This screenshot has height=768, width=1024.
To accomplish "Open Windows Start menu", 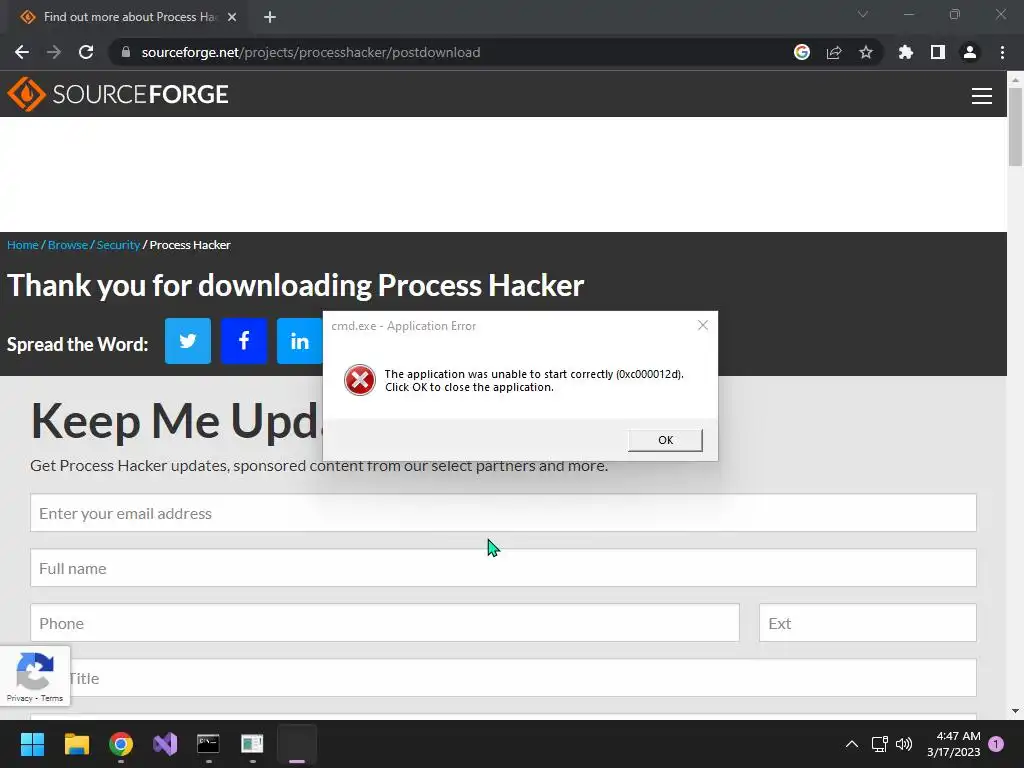I will pos(32,744).
